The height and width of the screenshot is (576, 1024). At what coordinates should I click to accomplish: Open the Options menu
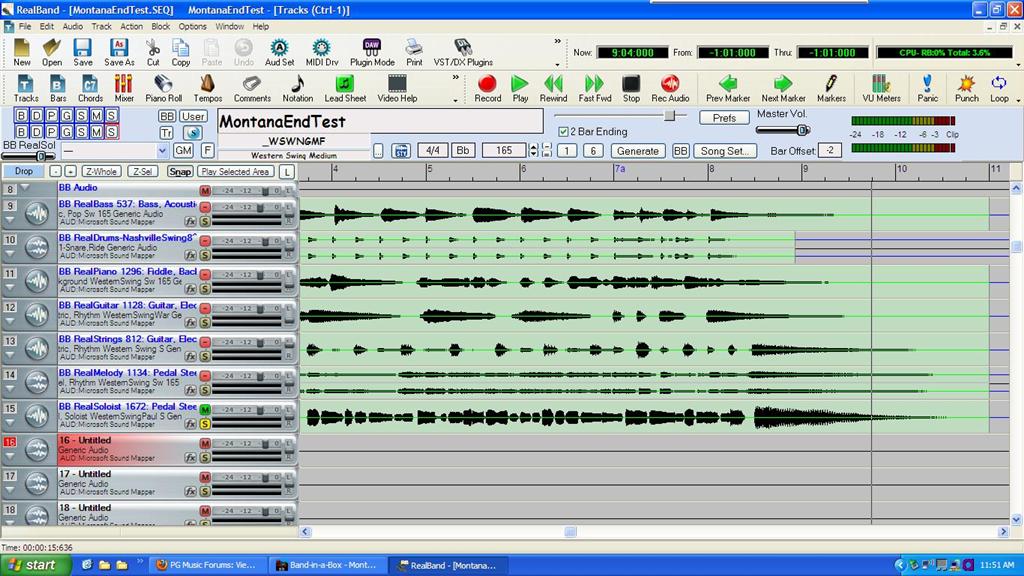click(193, 27)
